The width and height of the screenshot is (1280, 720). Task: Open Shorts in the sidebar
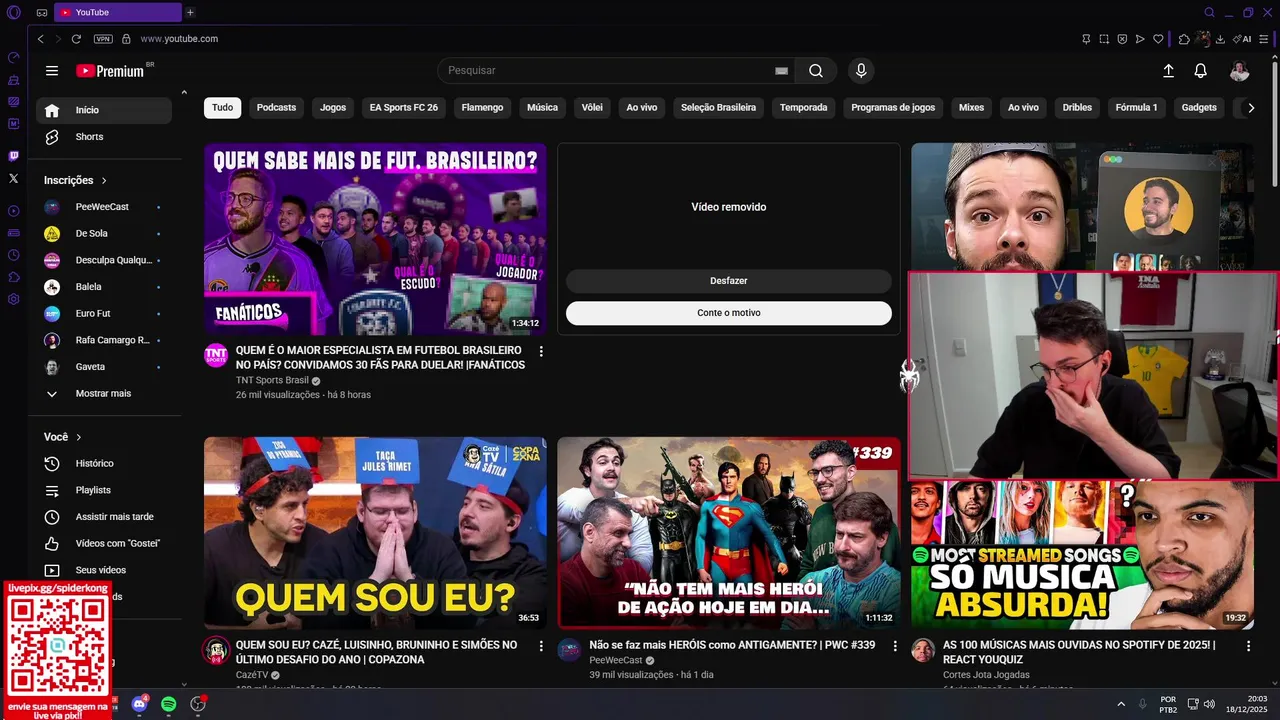pos(104,137)
